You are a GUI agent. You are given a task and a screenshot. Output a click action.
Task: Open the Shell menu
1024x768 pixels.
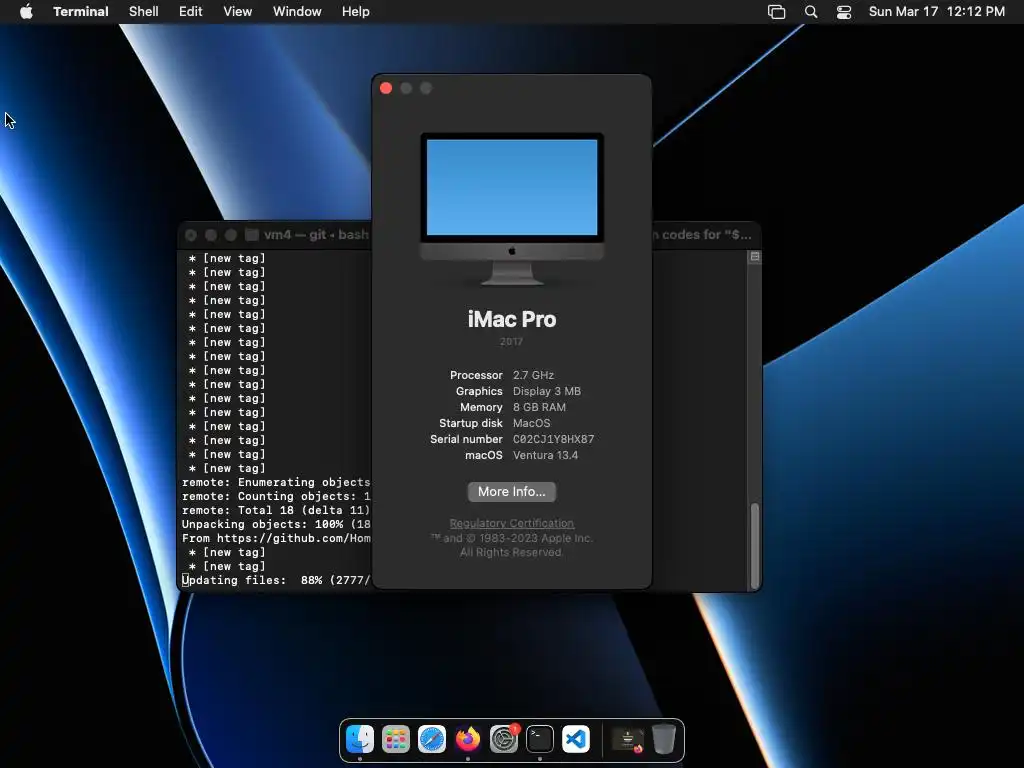[x=143, y=12]
